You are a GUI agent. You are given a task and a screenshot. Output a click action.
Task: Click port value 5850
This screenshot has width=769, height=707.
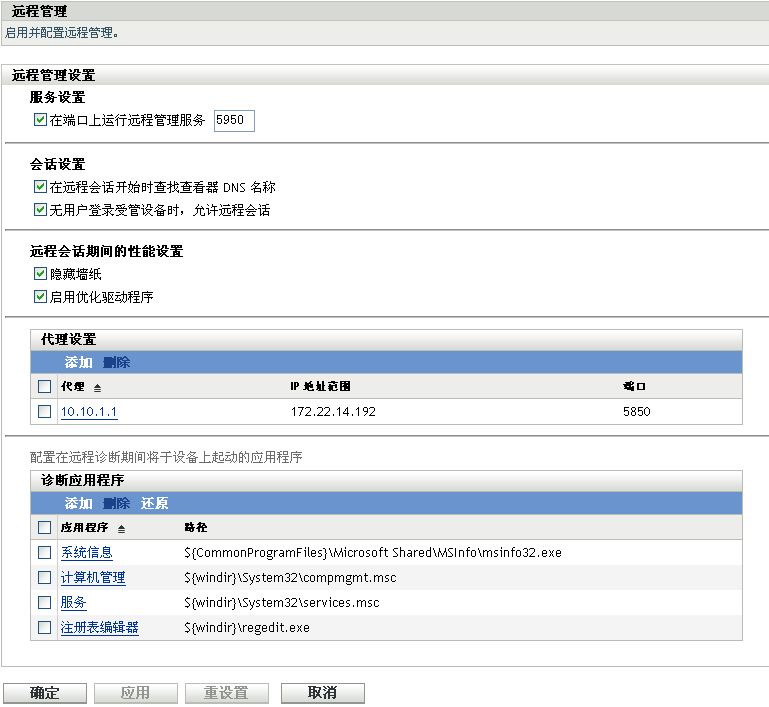(637, 411)
